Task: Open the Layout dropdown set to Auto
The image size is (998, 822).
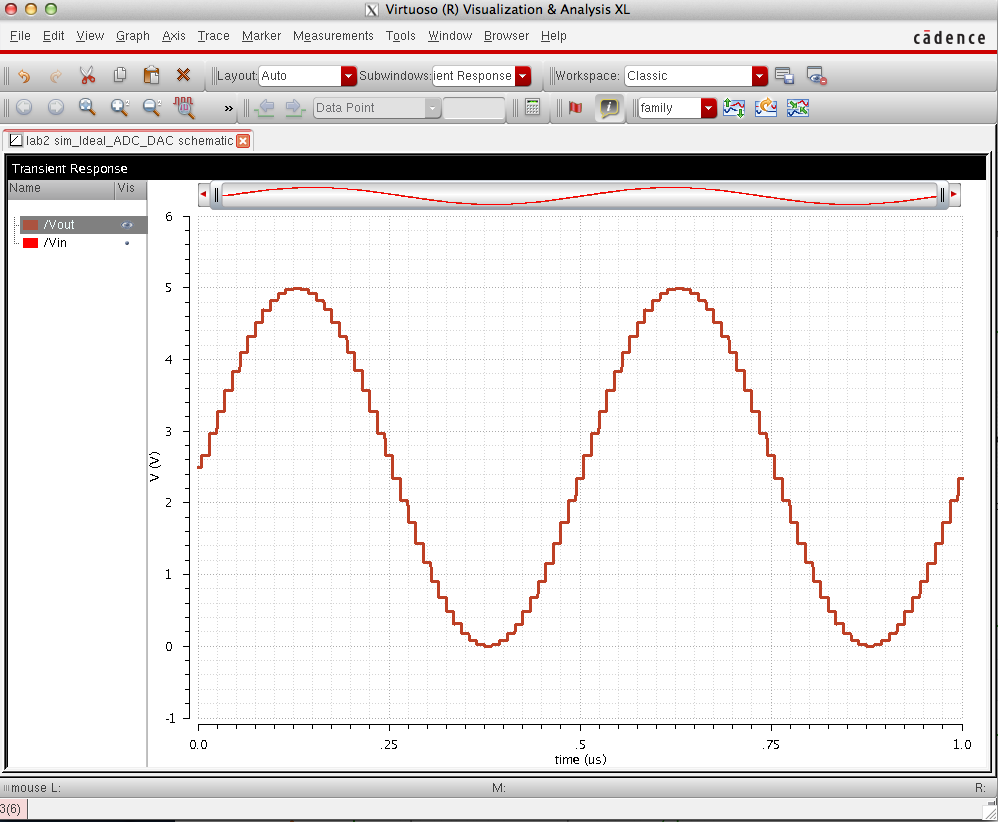Action: pos(348,76)
